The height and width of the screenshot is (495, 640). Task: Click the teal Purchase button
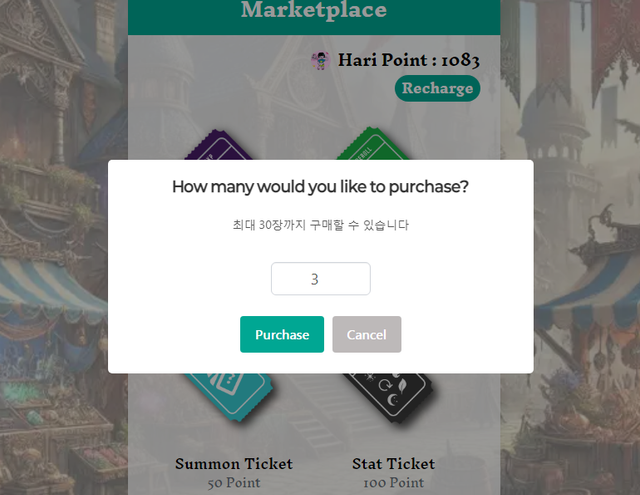[x=282, y=335]
